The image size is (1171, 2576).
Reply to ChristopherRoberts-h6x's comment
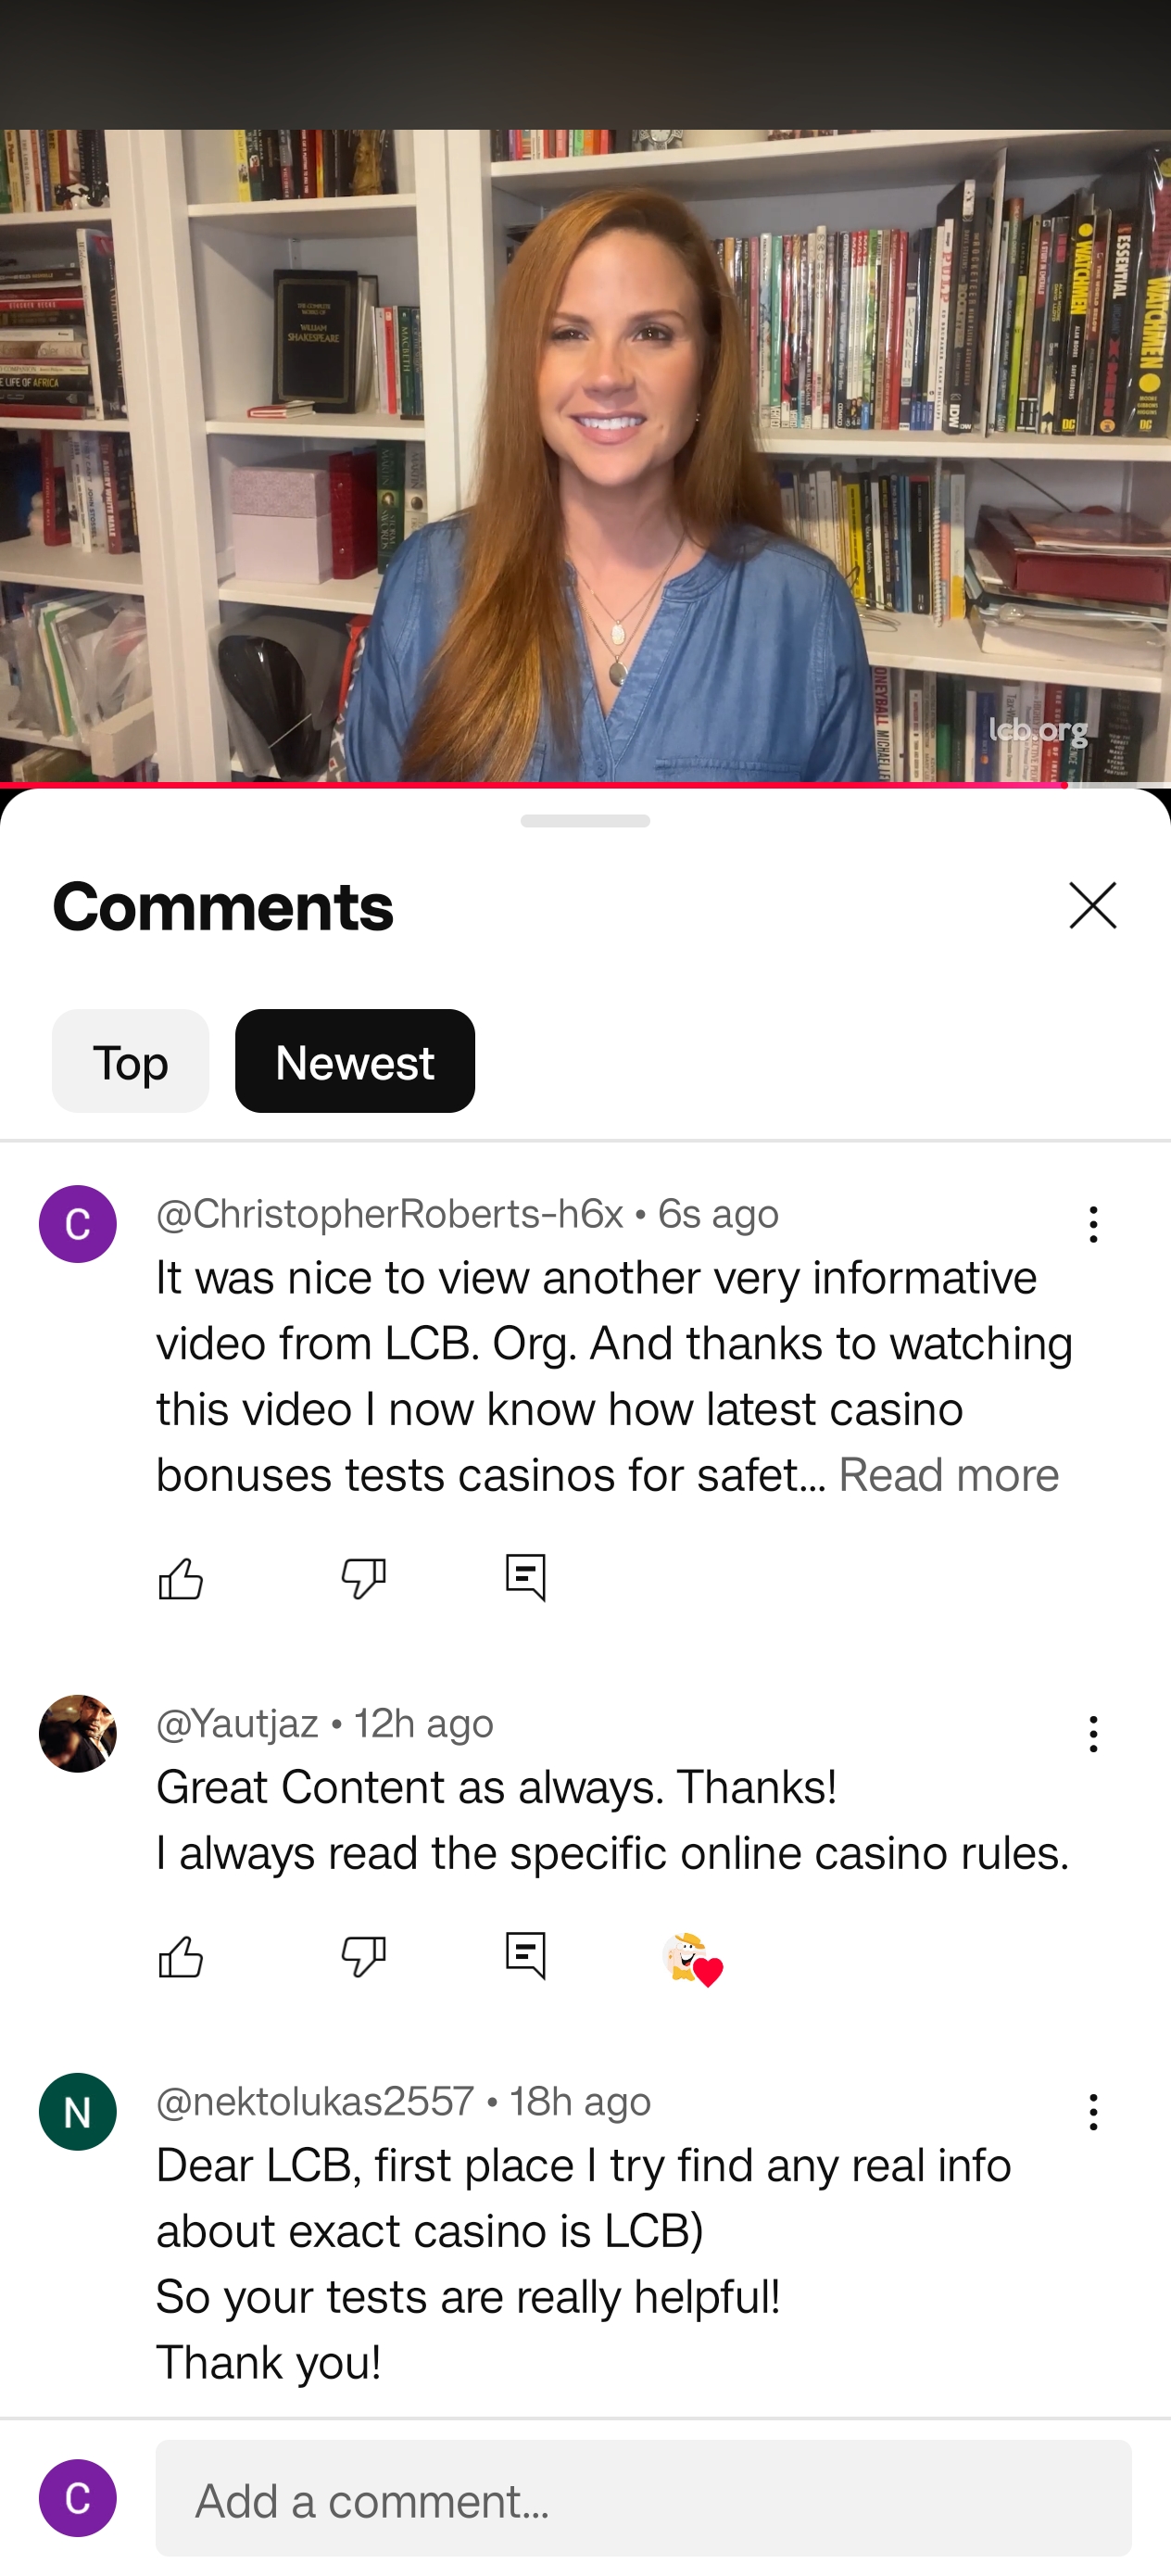526,1578
